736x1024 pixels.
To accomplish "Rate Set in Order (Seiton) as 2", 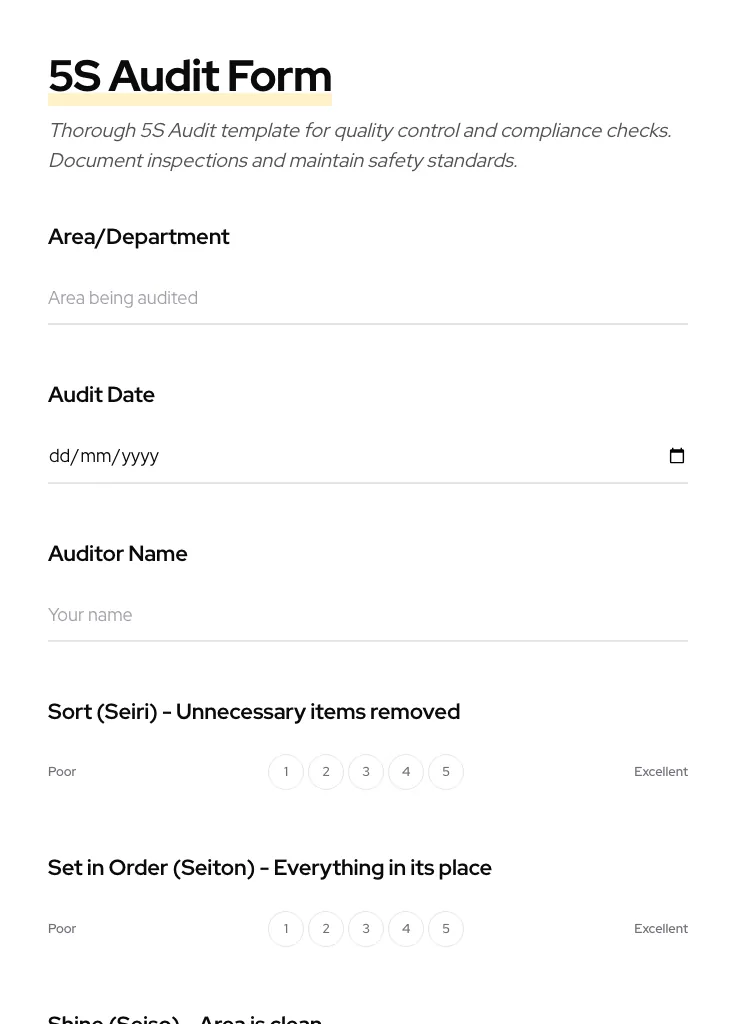I will tap(326, 928).
